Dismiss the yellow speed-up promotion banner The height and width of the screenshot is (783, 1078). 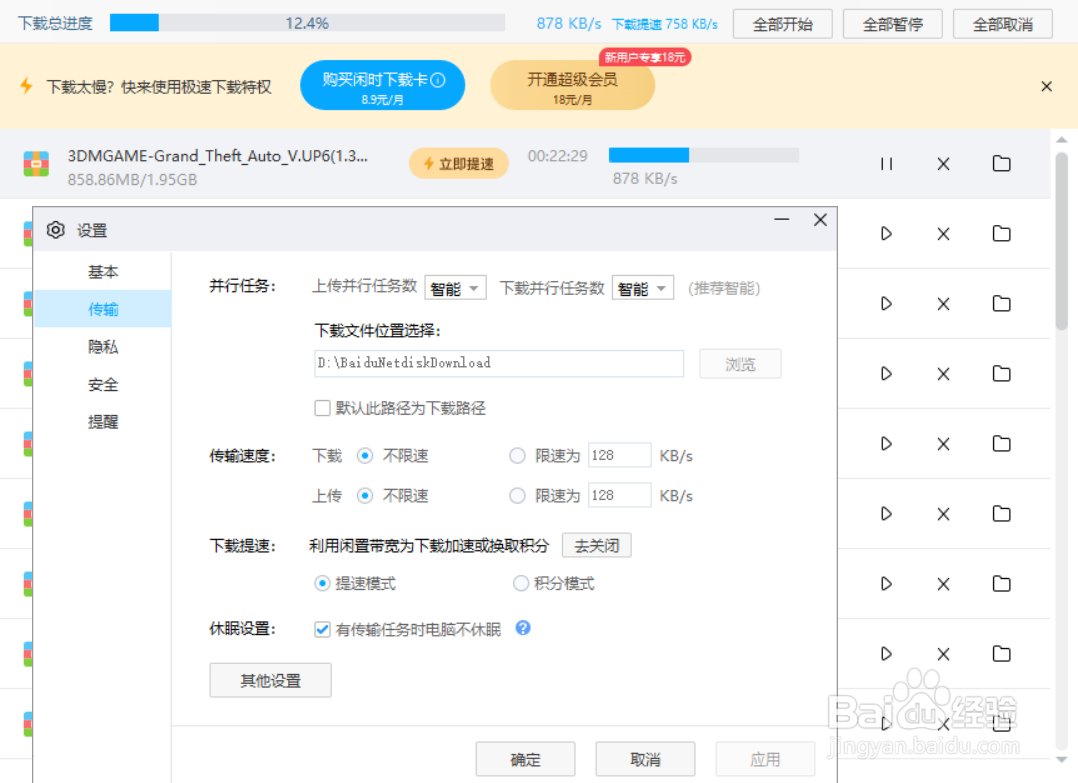1046,86
